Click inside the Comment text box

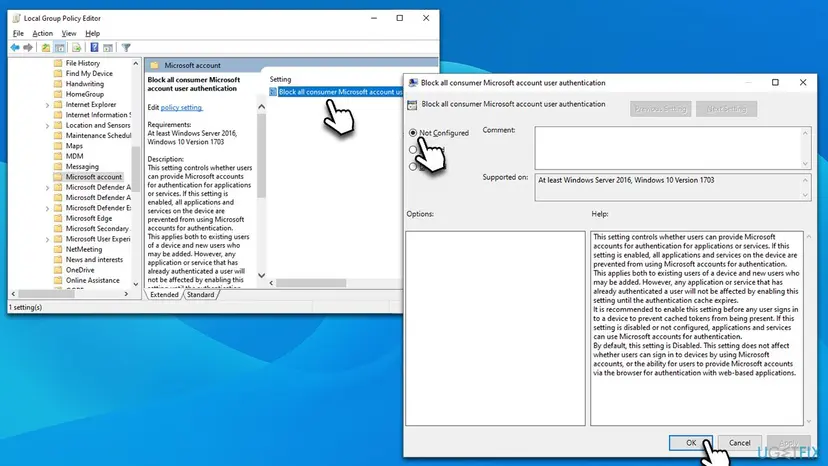673,148
